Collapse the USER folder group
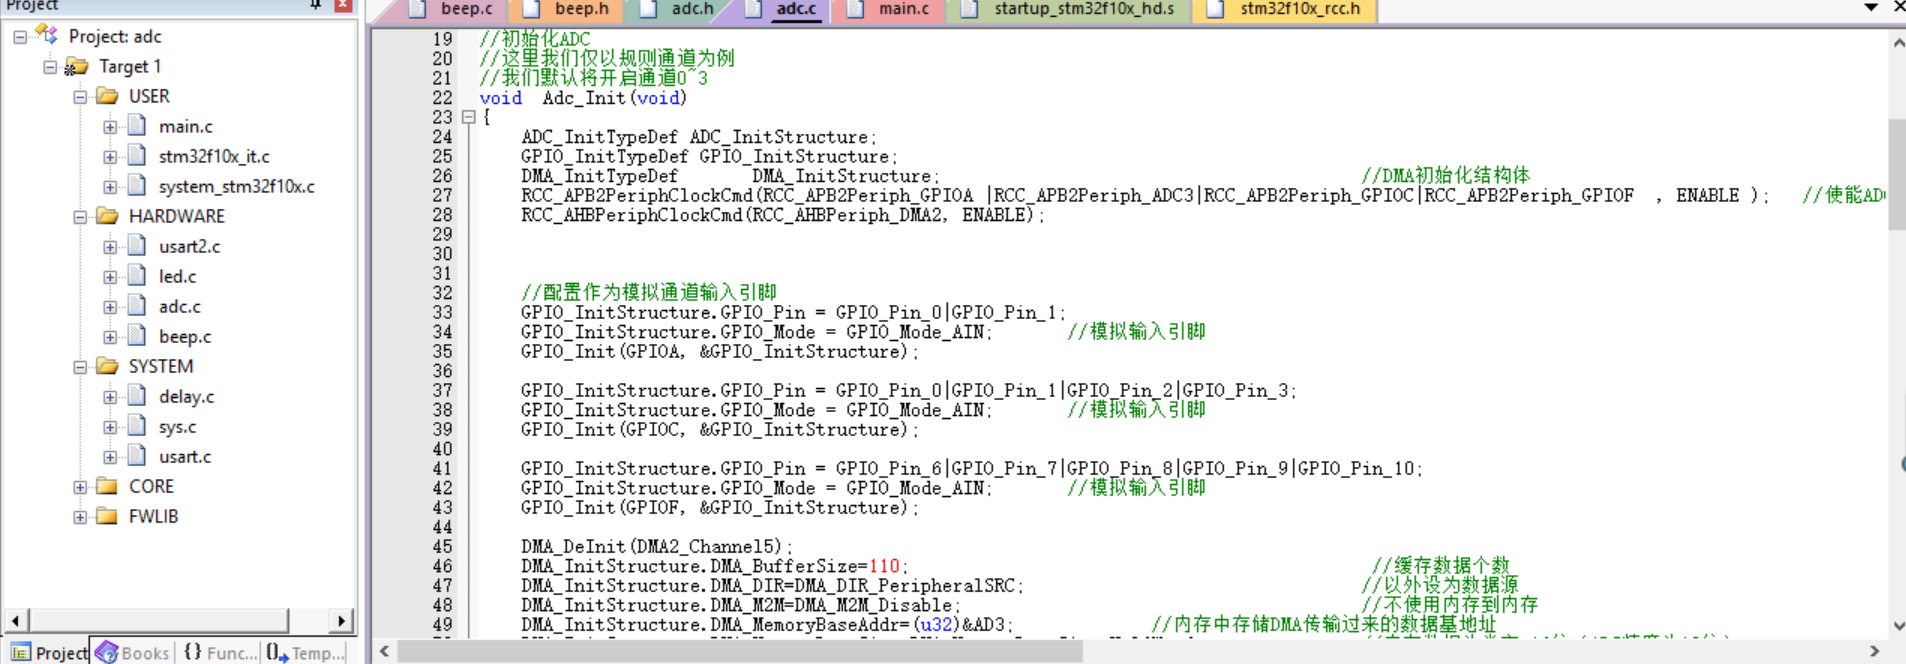Image resolution: width=1906 pixels, height=664 pixels. [80, 97]
